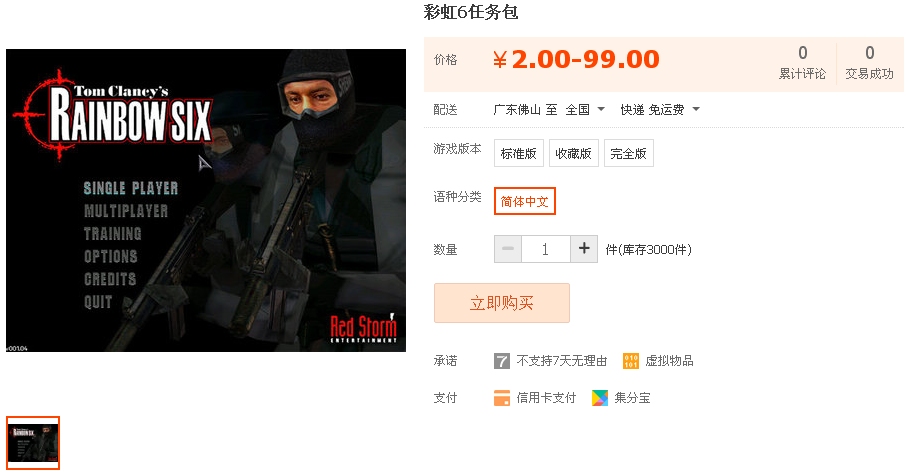Expand the 全国 delivery destination dropdown

pyautogui.click(x=585, y=109)
